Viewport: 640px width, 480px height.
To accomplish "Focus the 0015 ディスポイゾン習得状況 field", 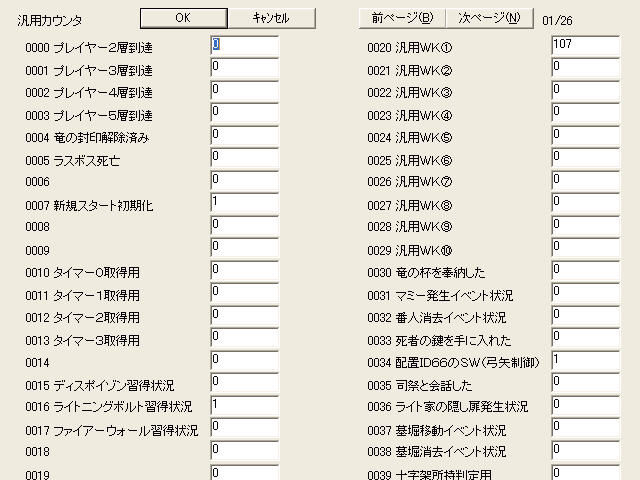I will click(x=244, y=383).
